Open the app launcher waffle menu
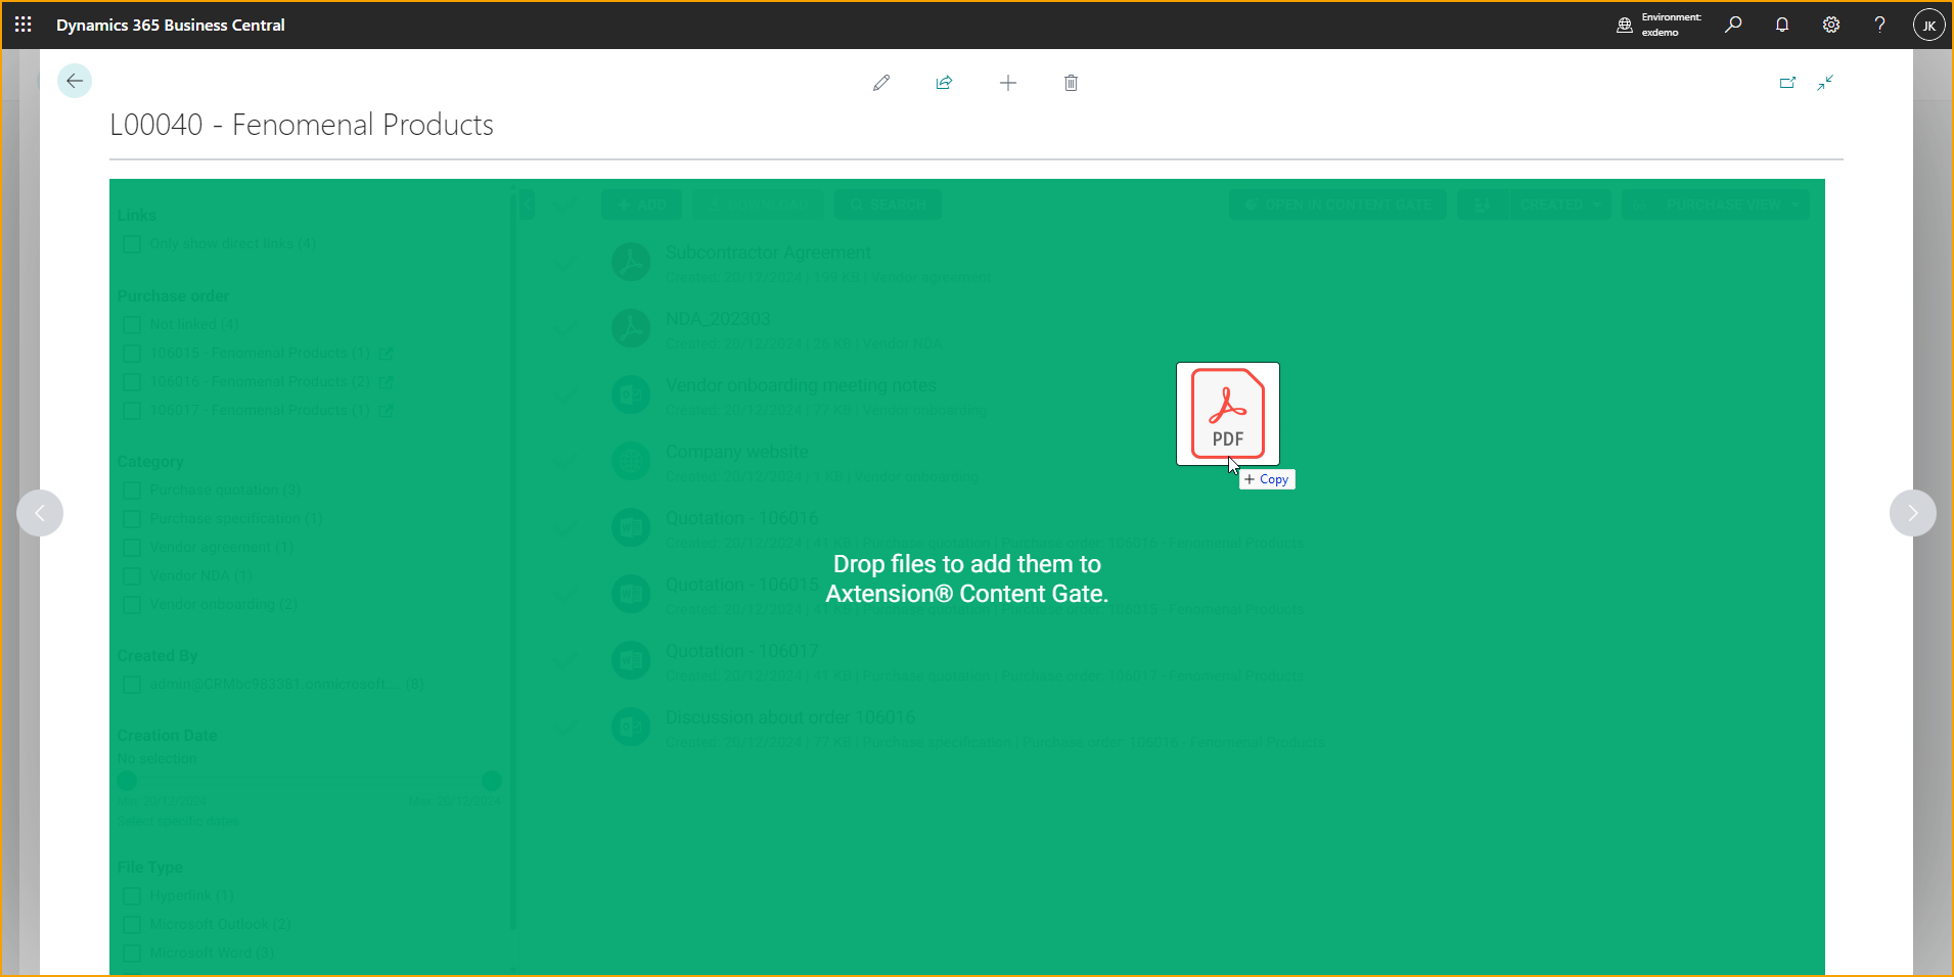1954x977 pixels. [23, 25]
